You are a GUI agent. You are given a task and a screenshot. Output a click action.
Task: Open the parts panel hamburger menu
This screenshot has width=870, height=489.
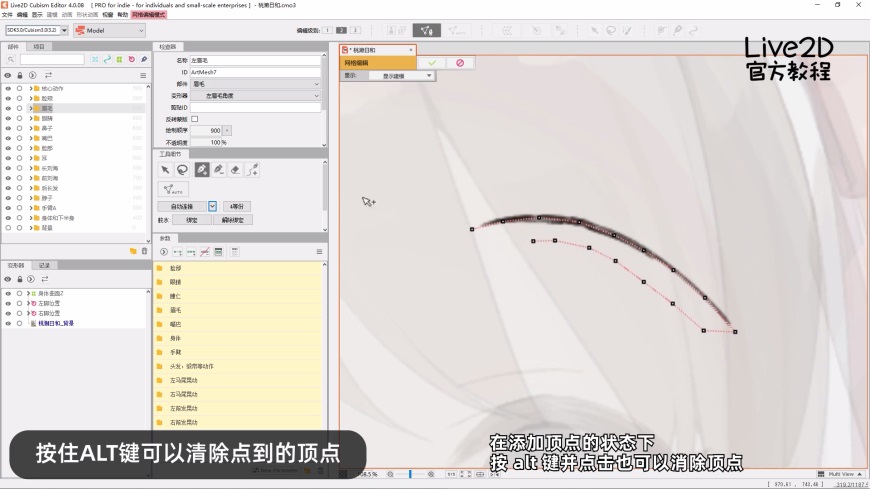pos(143,75)
